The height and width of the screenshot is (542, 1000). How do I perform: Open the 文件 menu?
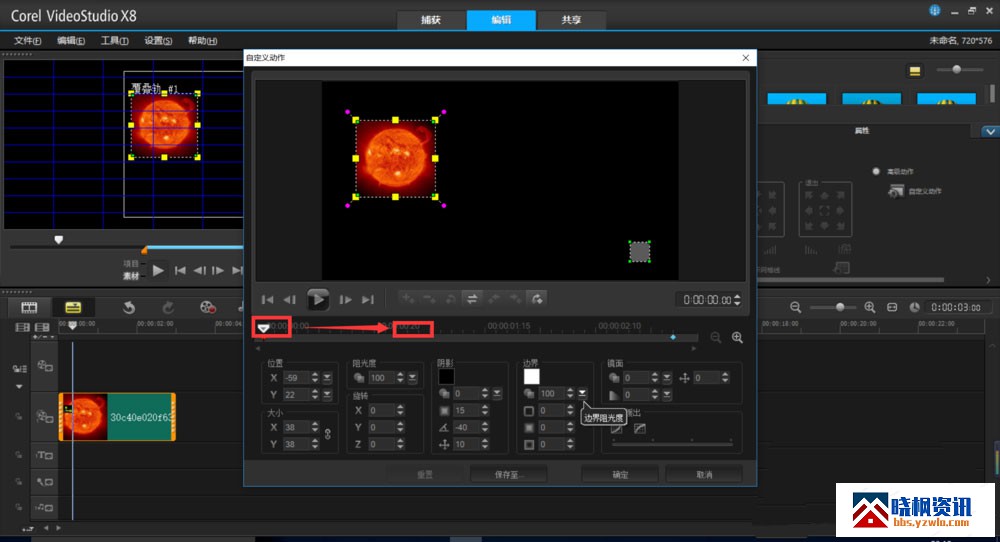click(x=27, y=41)
